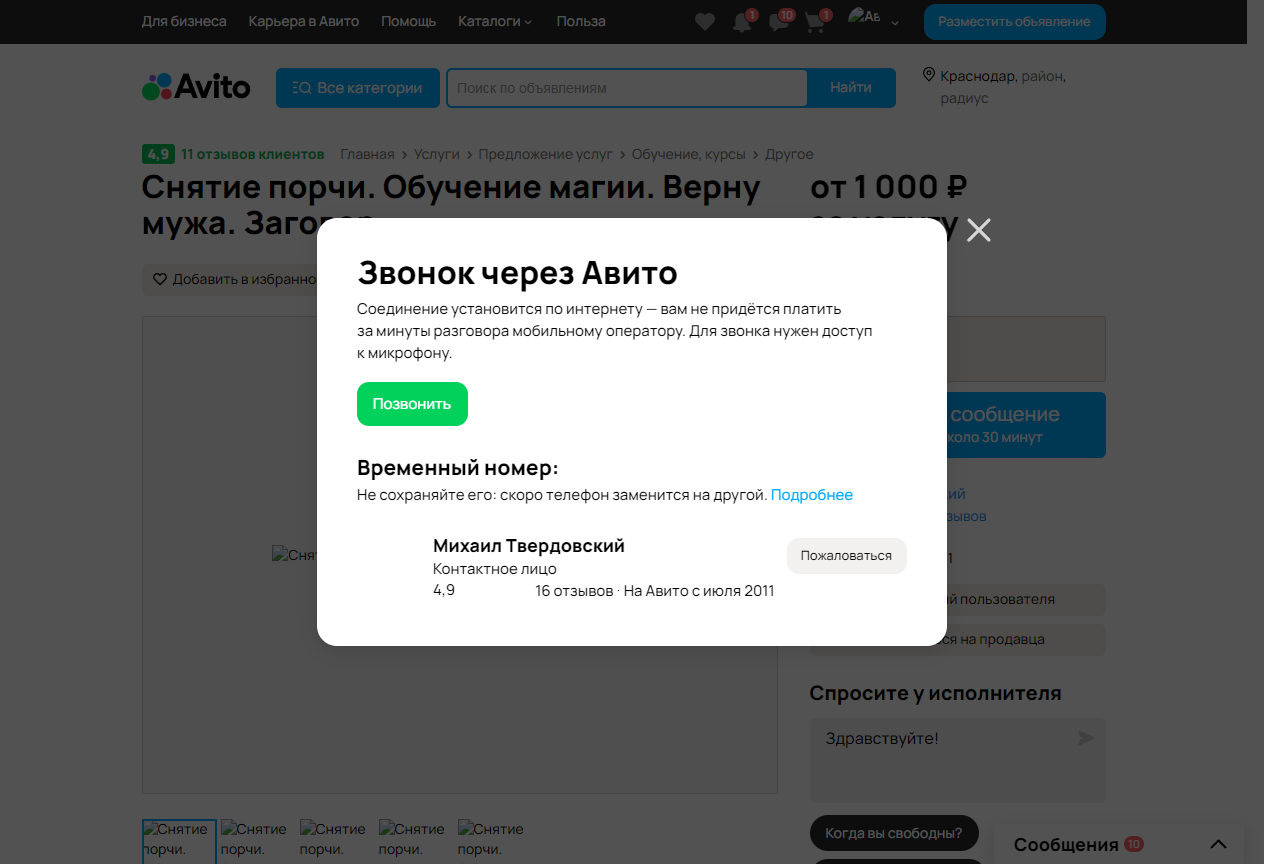Open the Все категории menu

(358, 88)
